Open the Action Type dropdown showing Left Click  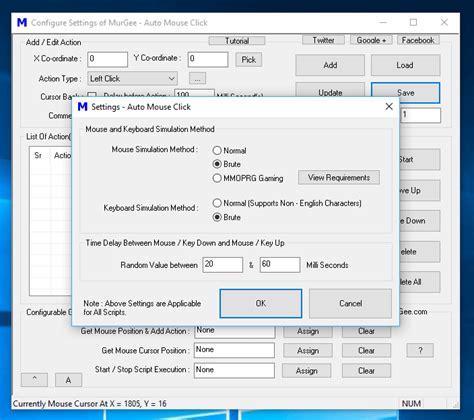(132, 79)
